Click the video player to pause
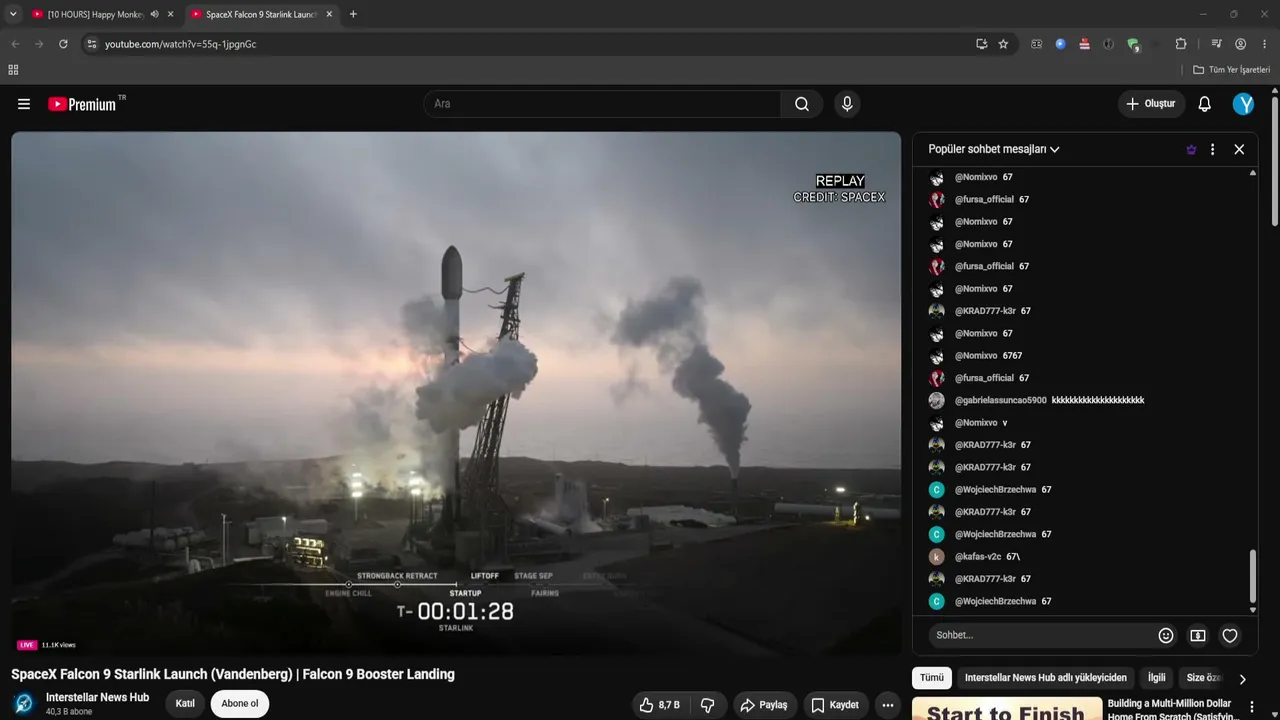 tap(456, 394)
